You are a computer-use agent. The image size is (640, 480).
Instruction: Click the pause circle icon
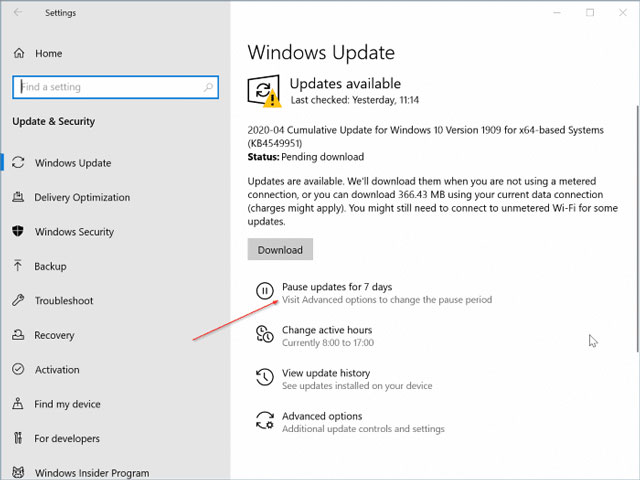point(264,291)
